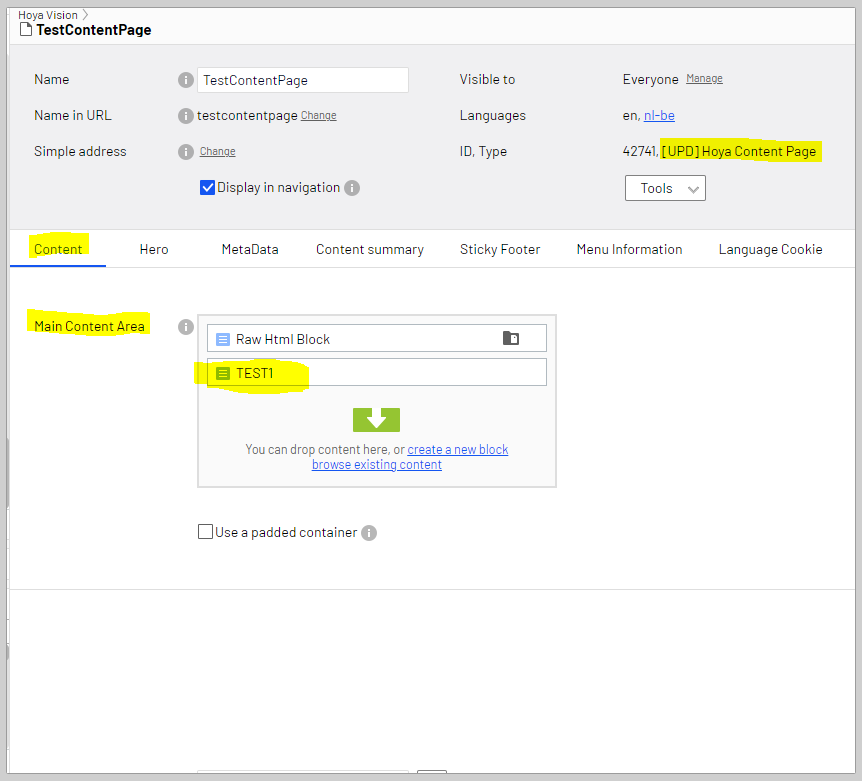This screenshot has width=862, height=781.
Task: Click info icon beside Use a padded container
Action: (369, 533)
